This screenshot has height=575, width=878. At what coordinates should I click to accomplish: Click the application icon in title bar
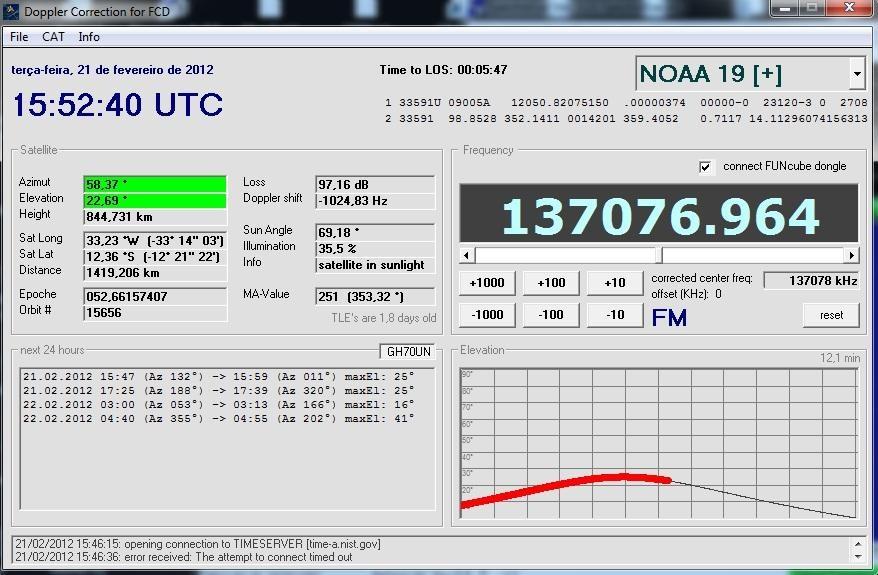tap(11, 11)
